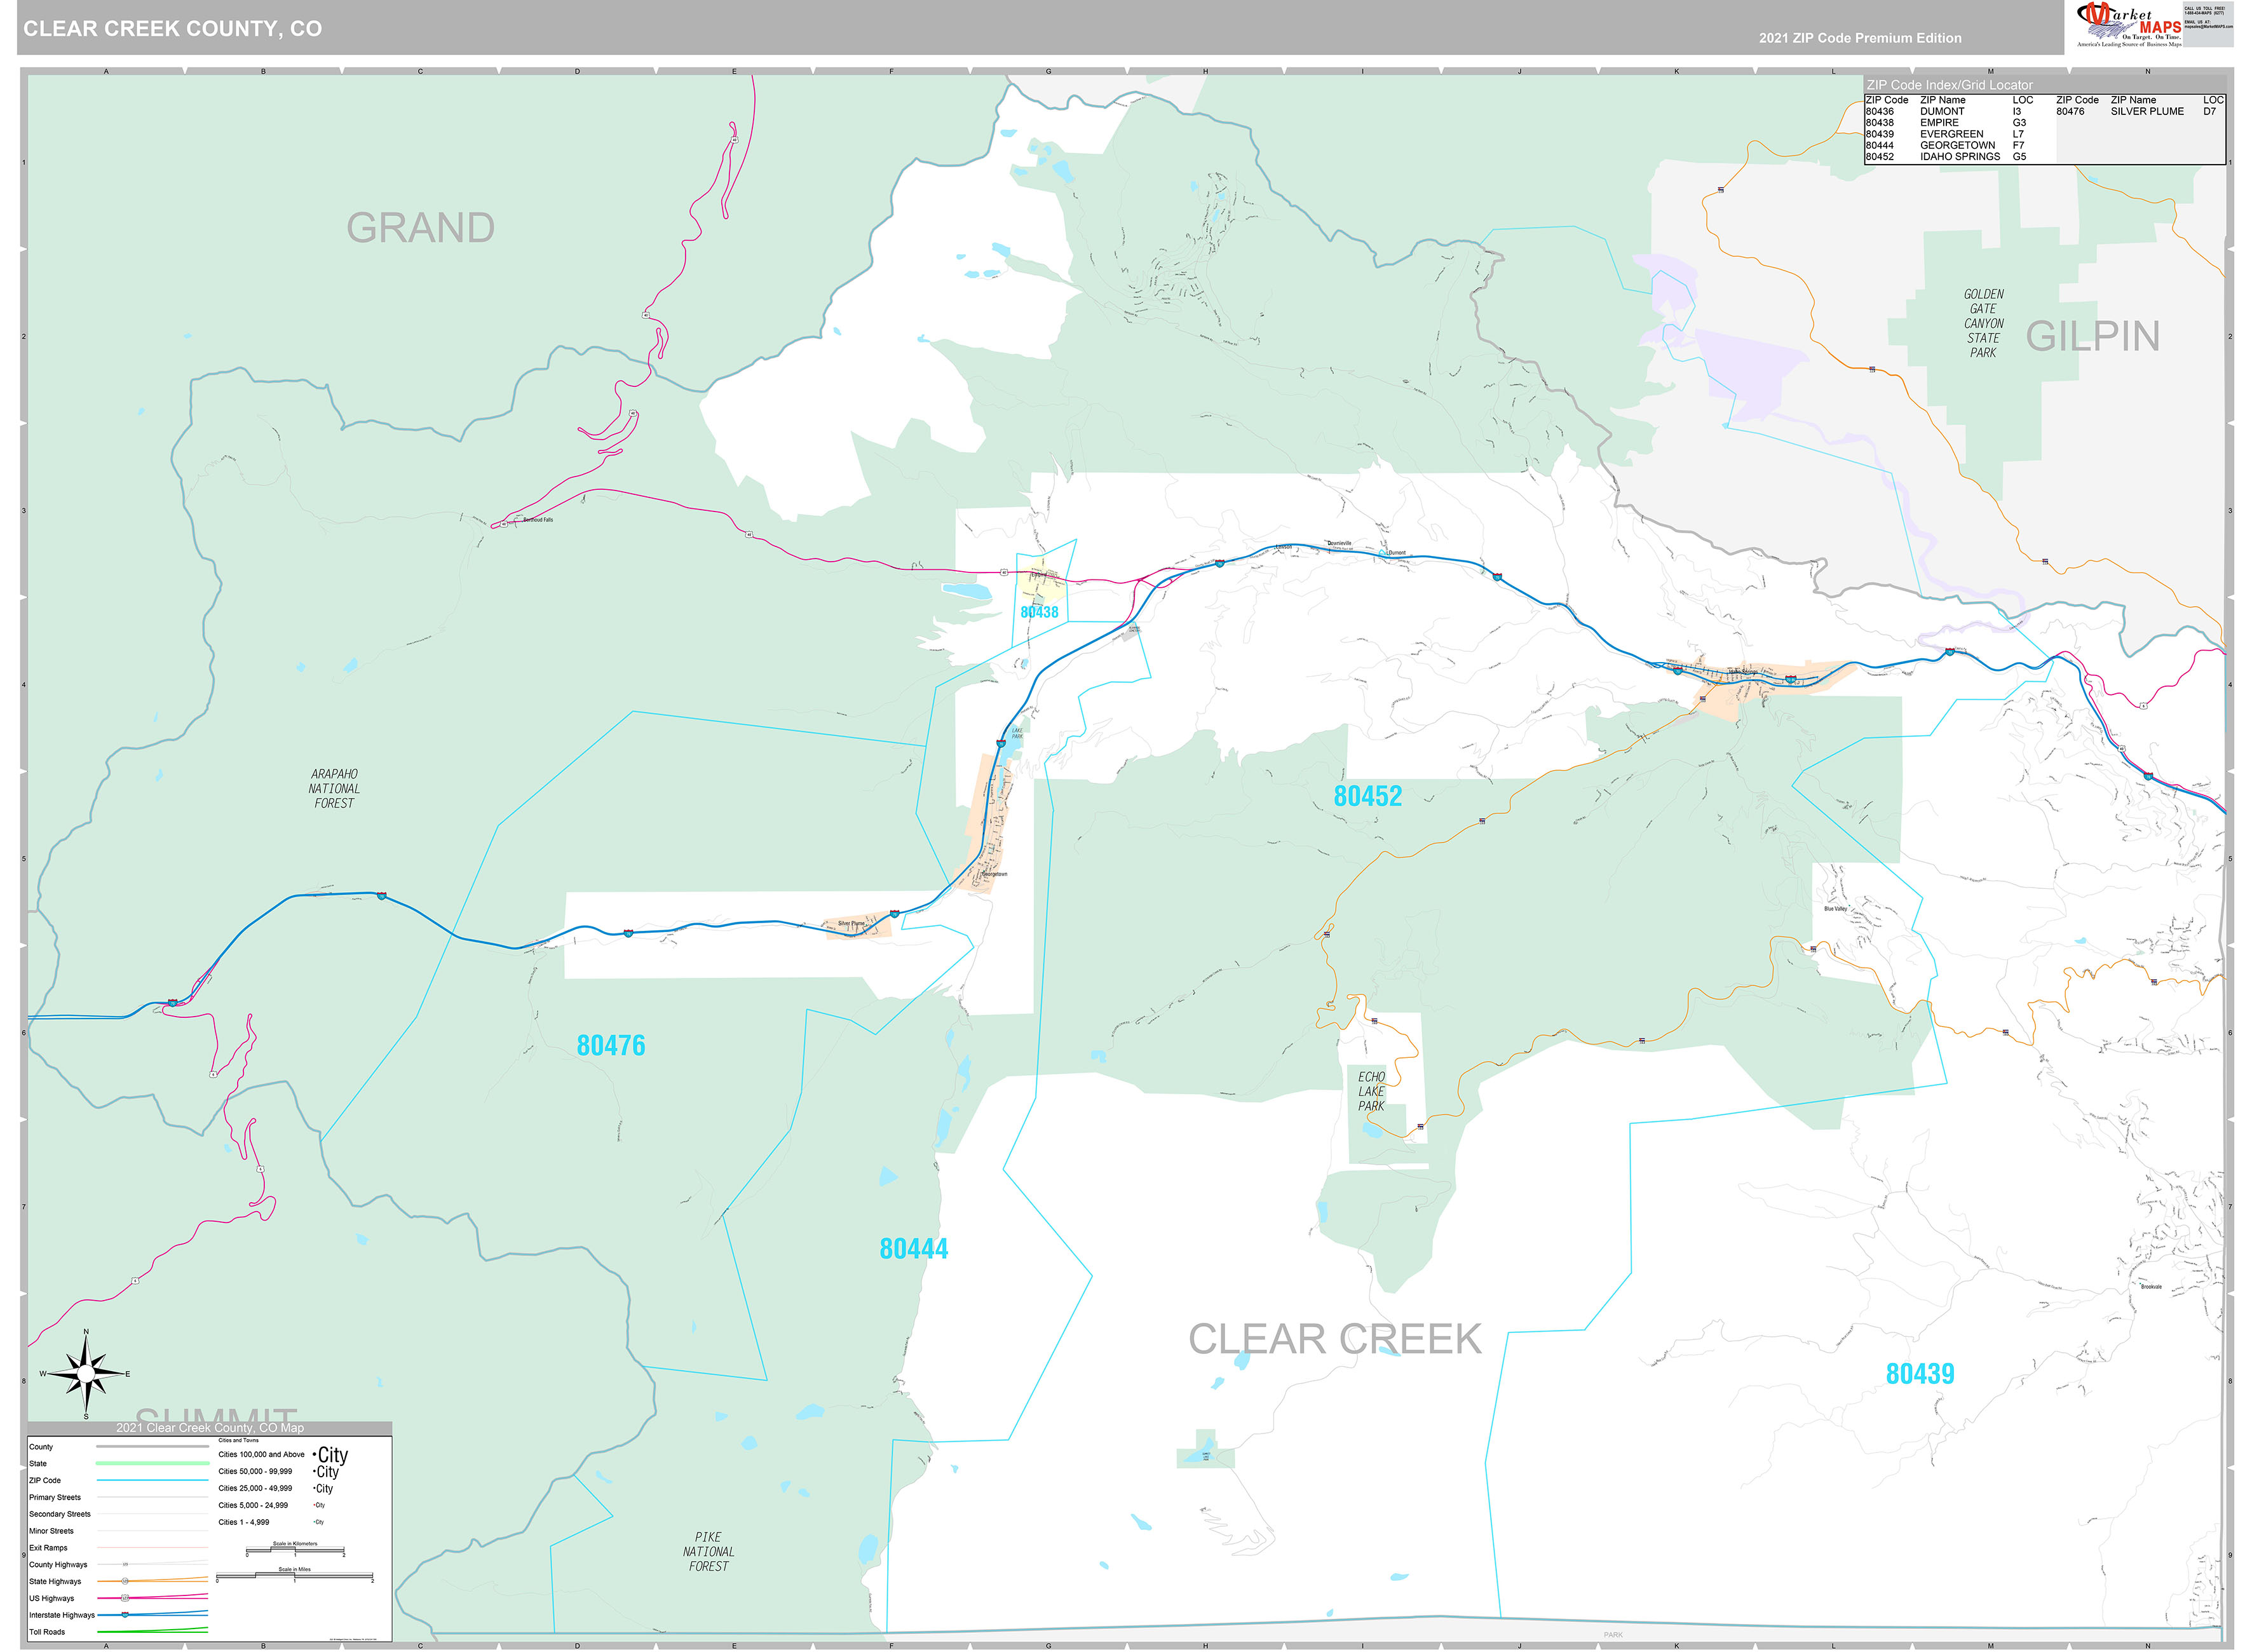The width and height of the screenshot is (2245, 1652).
Task: Select the 80438 EMPIRE index row
Action: coord(1945,122)
